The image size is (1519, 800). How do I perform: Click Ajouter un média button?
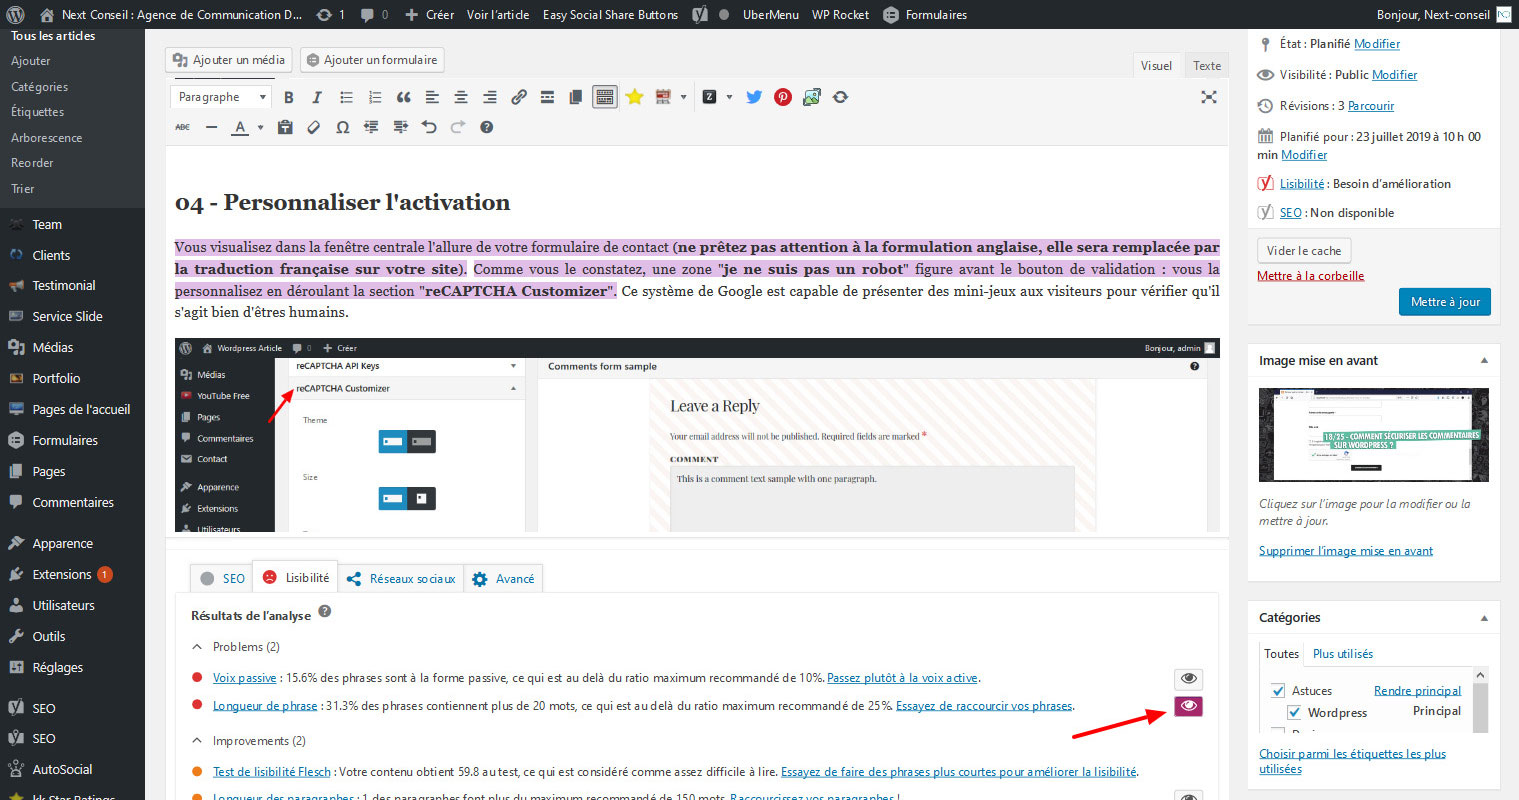[x=229, y=60]
